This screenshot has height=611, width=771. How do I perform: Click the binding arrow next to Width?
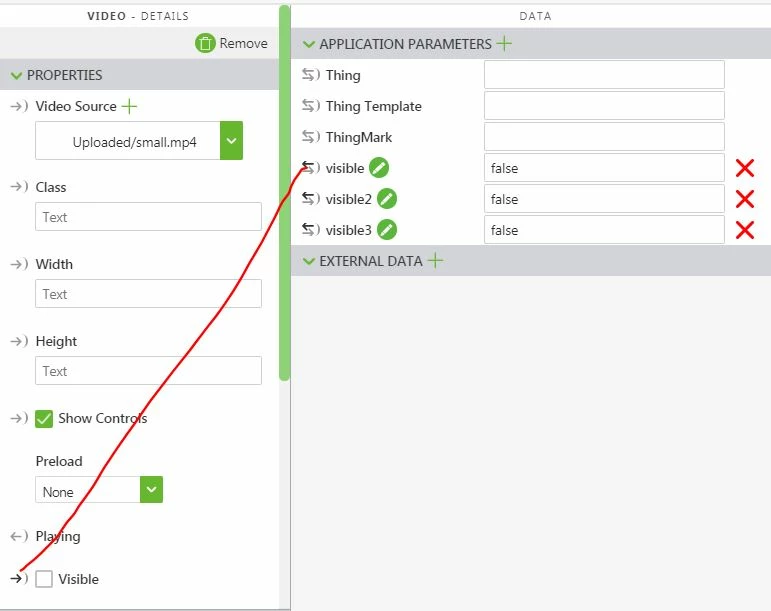coord(19,264)
